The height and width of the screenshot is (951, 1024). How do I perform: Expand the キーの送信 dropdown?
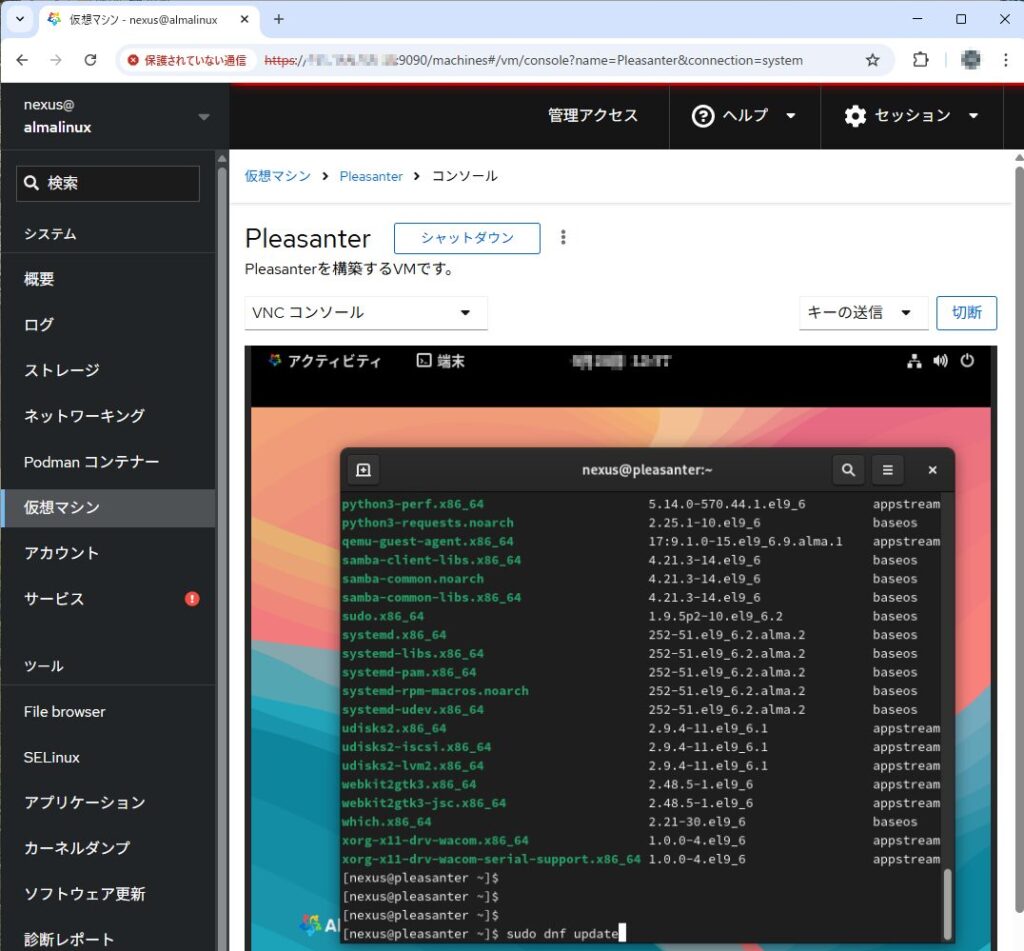[x=863, y=313]
